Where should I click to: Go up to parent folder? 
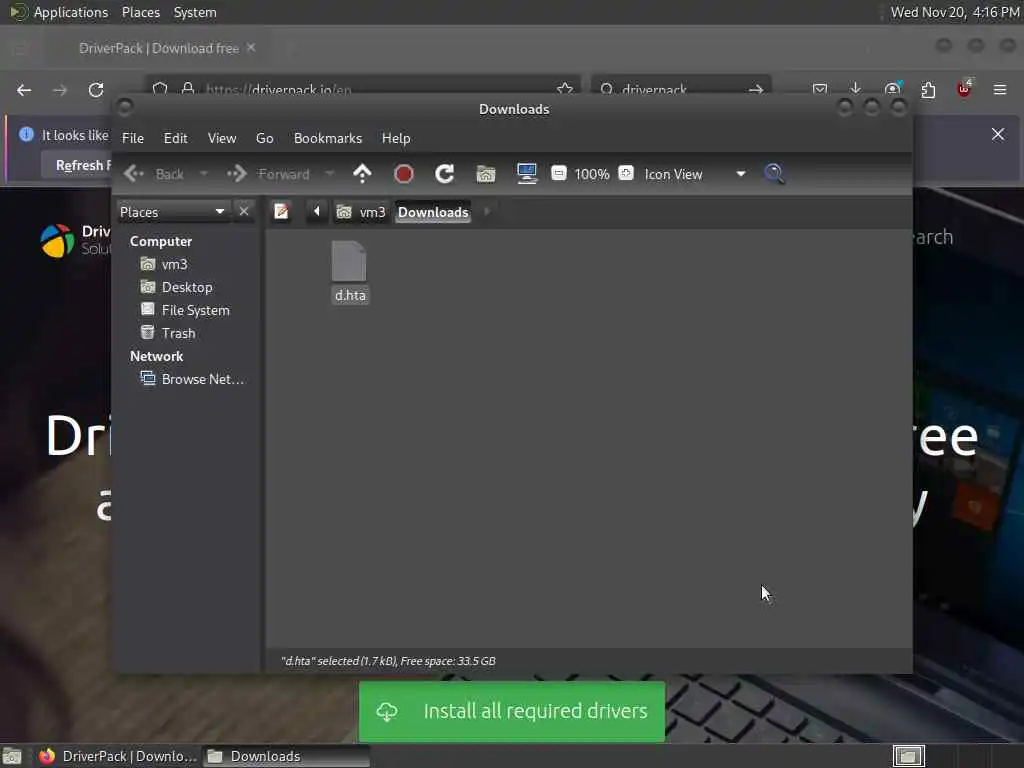[362, 174]
